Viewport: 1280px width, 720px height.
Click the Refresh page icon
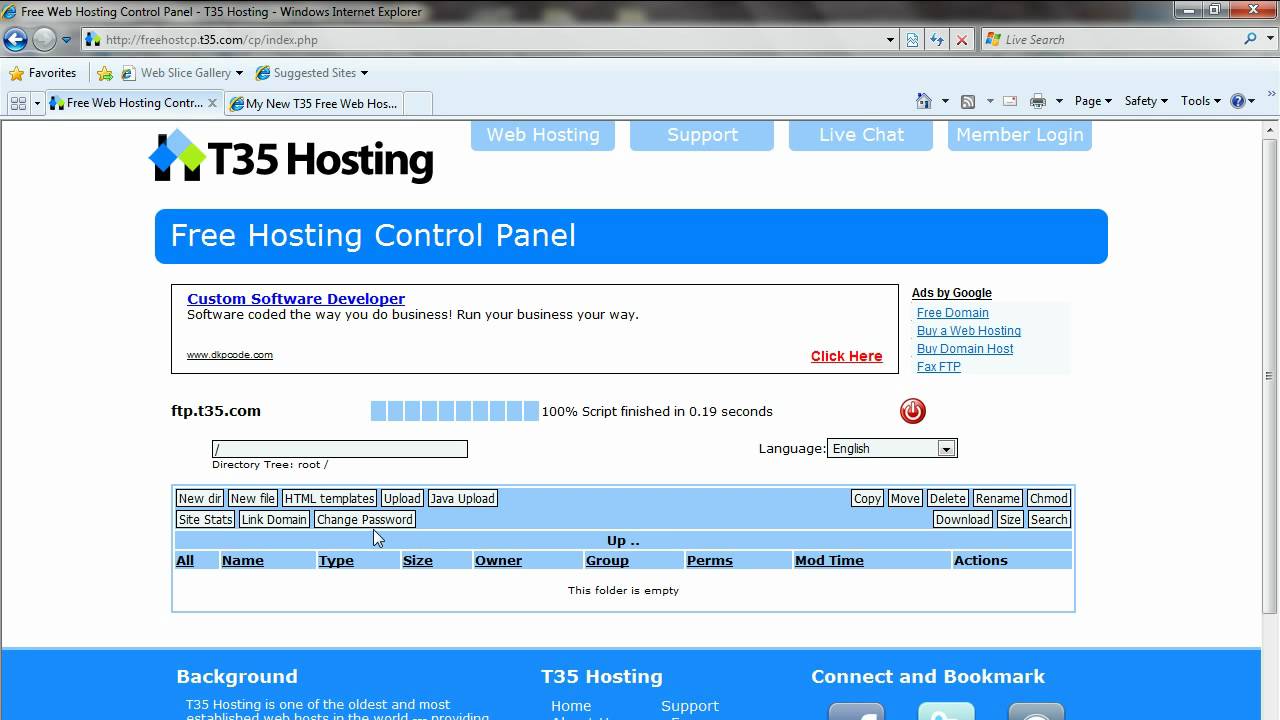click(937, 40)
